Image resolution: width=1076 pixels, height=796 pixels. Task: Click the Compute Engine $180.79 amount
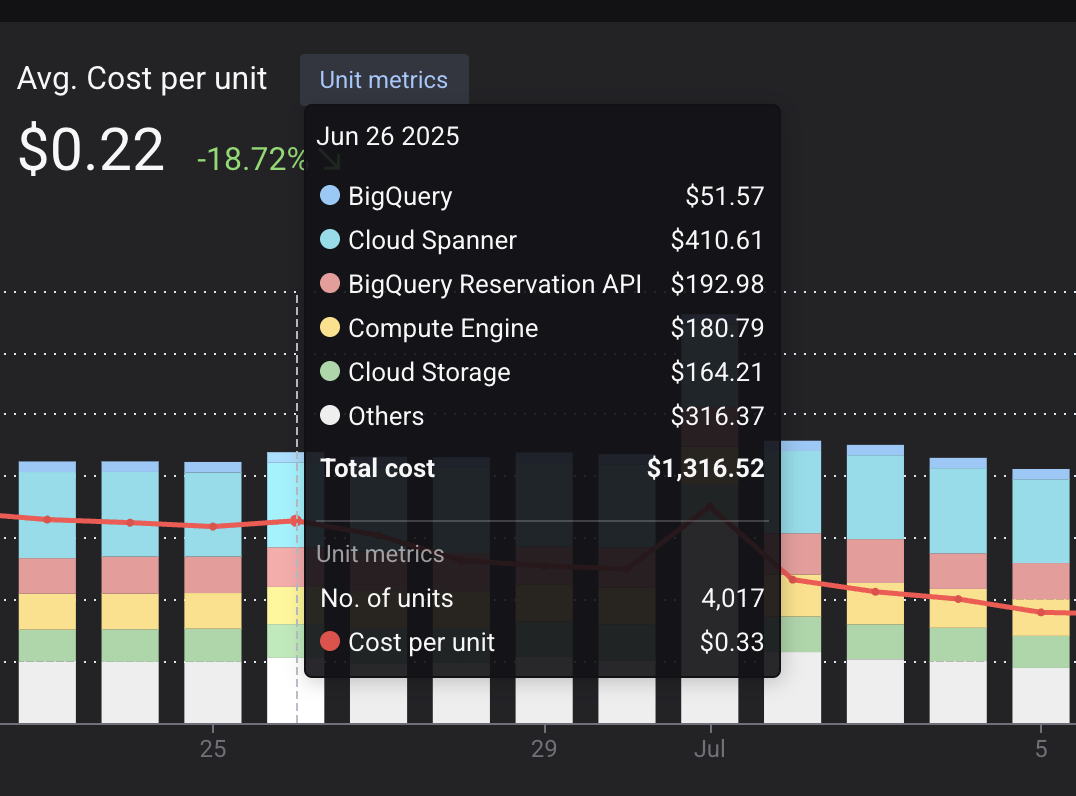[x=717, y=328]
